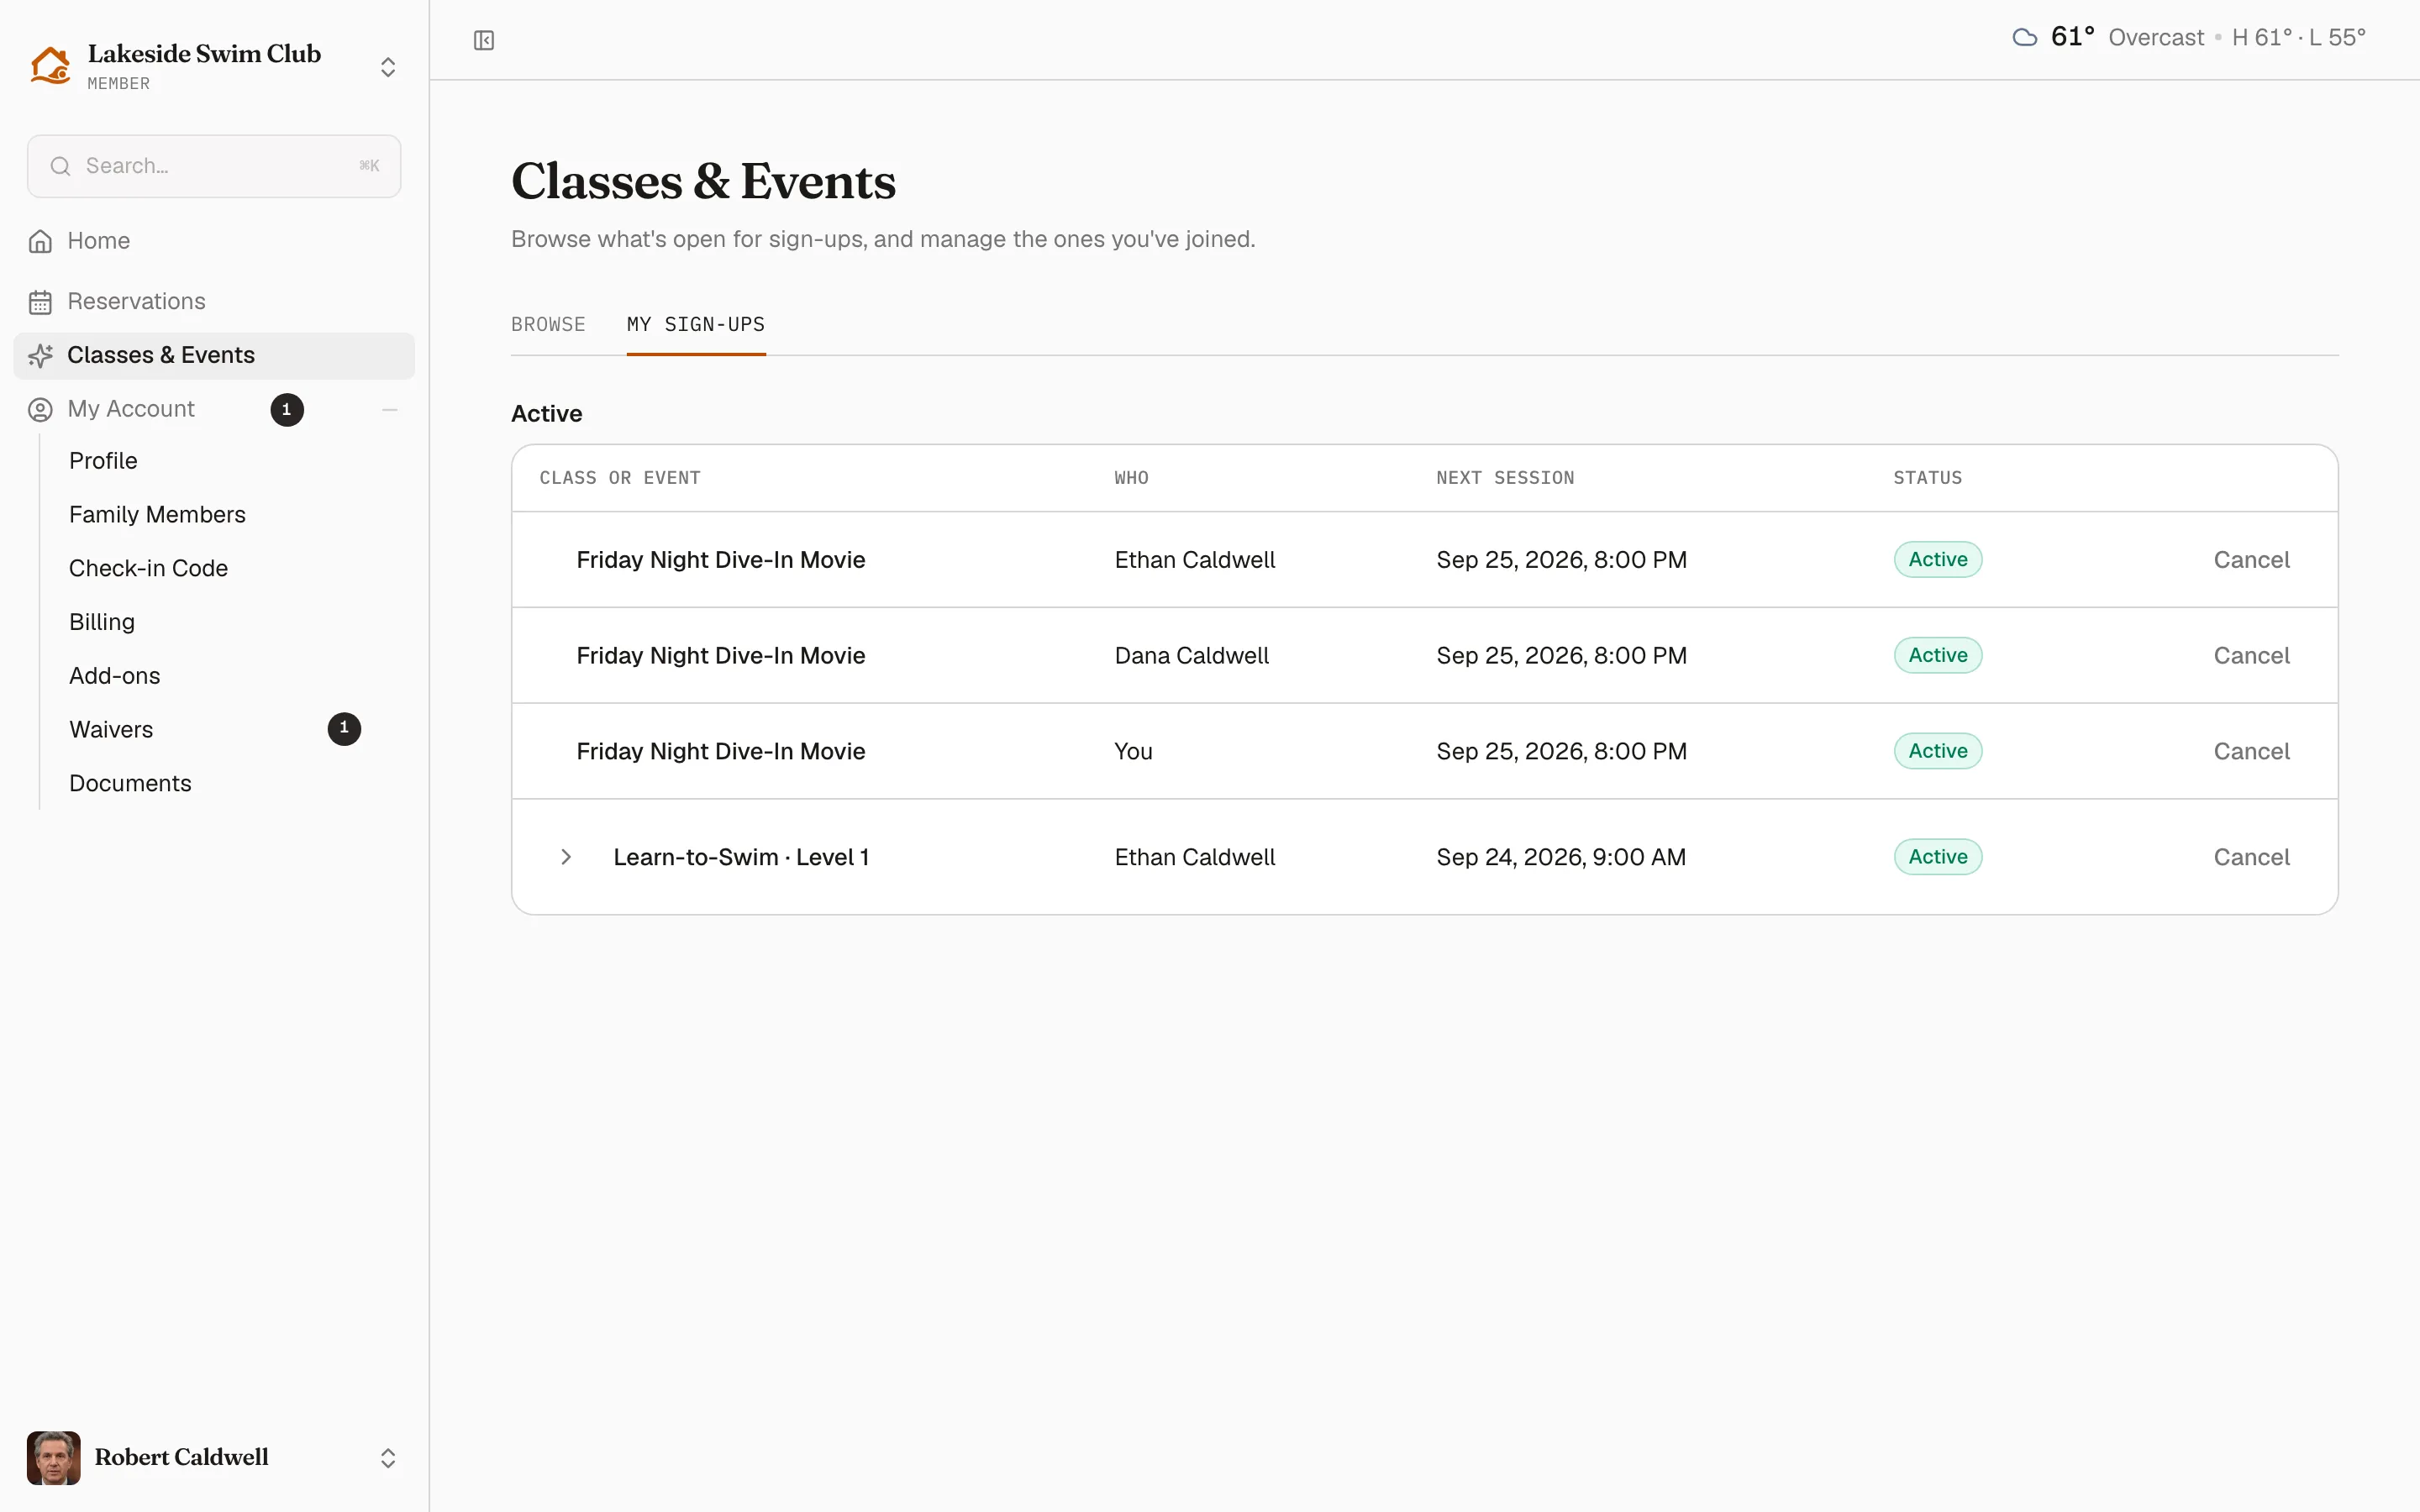
Task: Cancel Dana Caldwell's Dive-In Movie sign-up
Action: (x=2251, y=656)
